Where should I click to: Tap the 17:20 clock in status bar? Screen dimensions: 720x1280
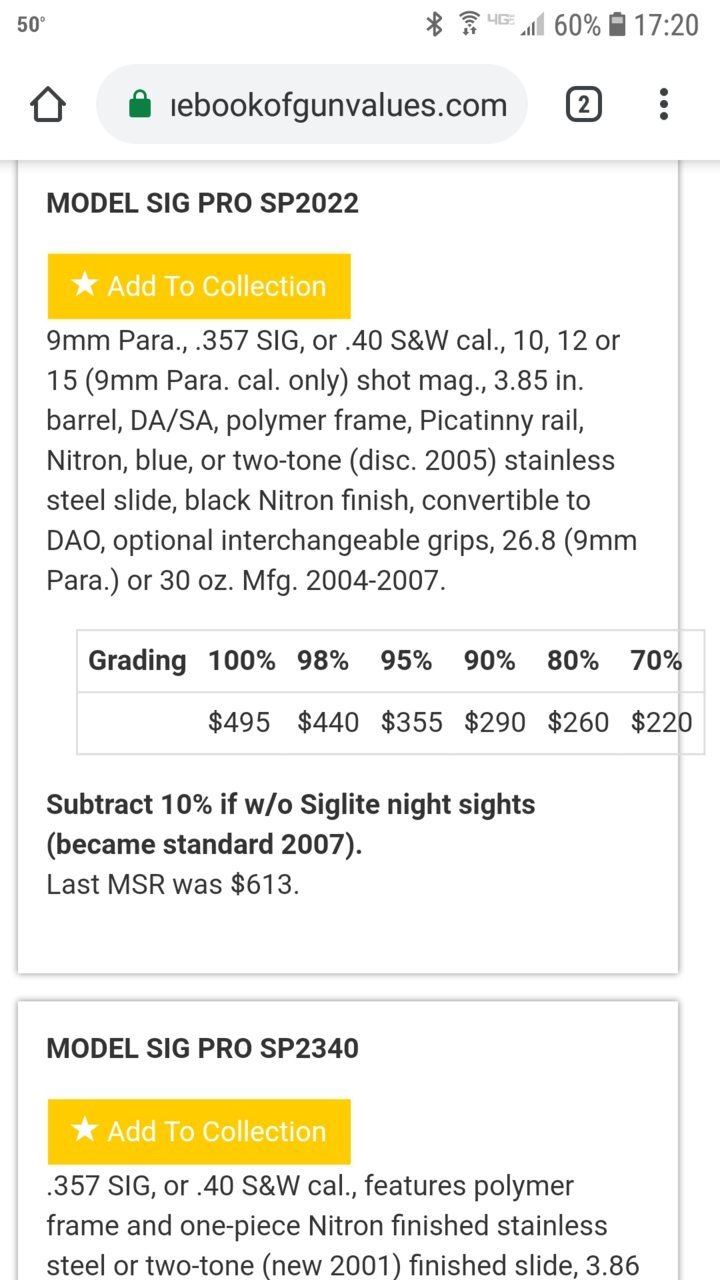(x=666, y=24)
